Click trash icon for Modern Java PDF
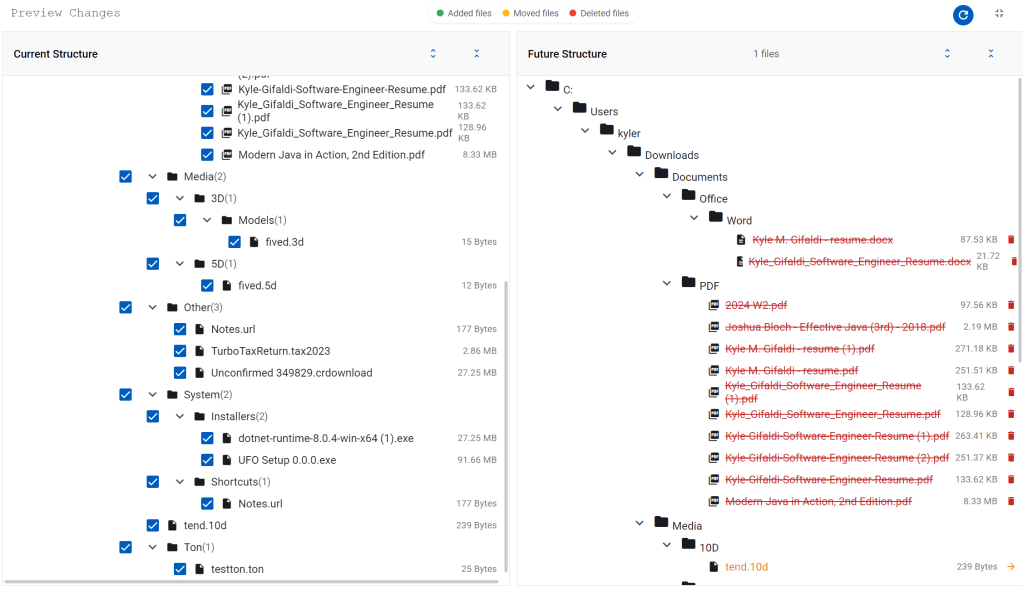Viewport: 1023px width, 616px height. 1010,502
